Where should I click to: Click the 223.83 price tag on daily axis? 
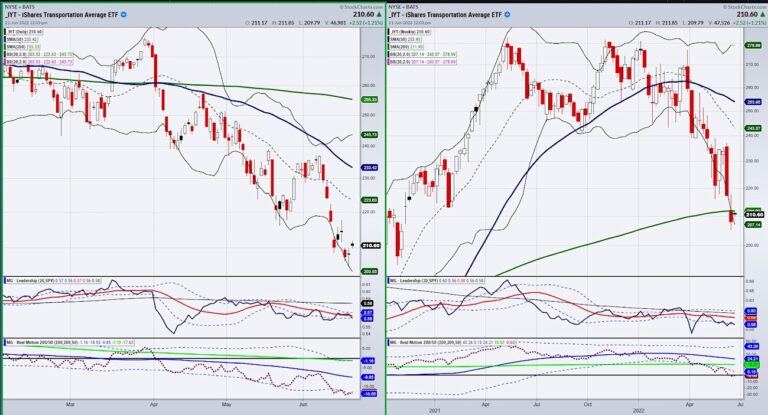coord(370,200)
